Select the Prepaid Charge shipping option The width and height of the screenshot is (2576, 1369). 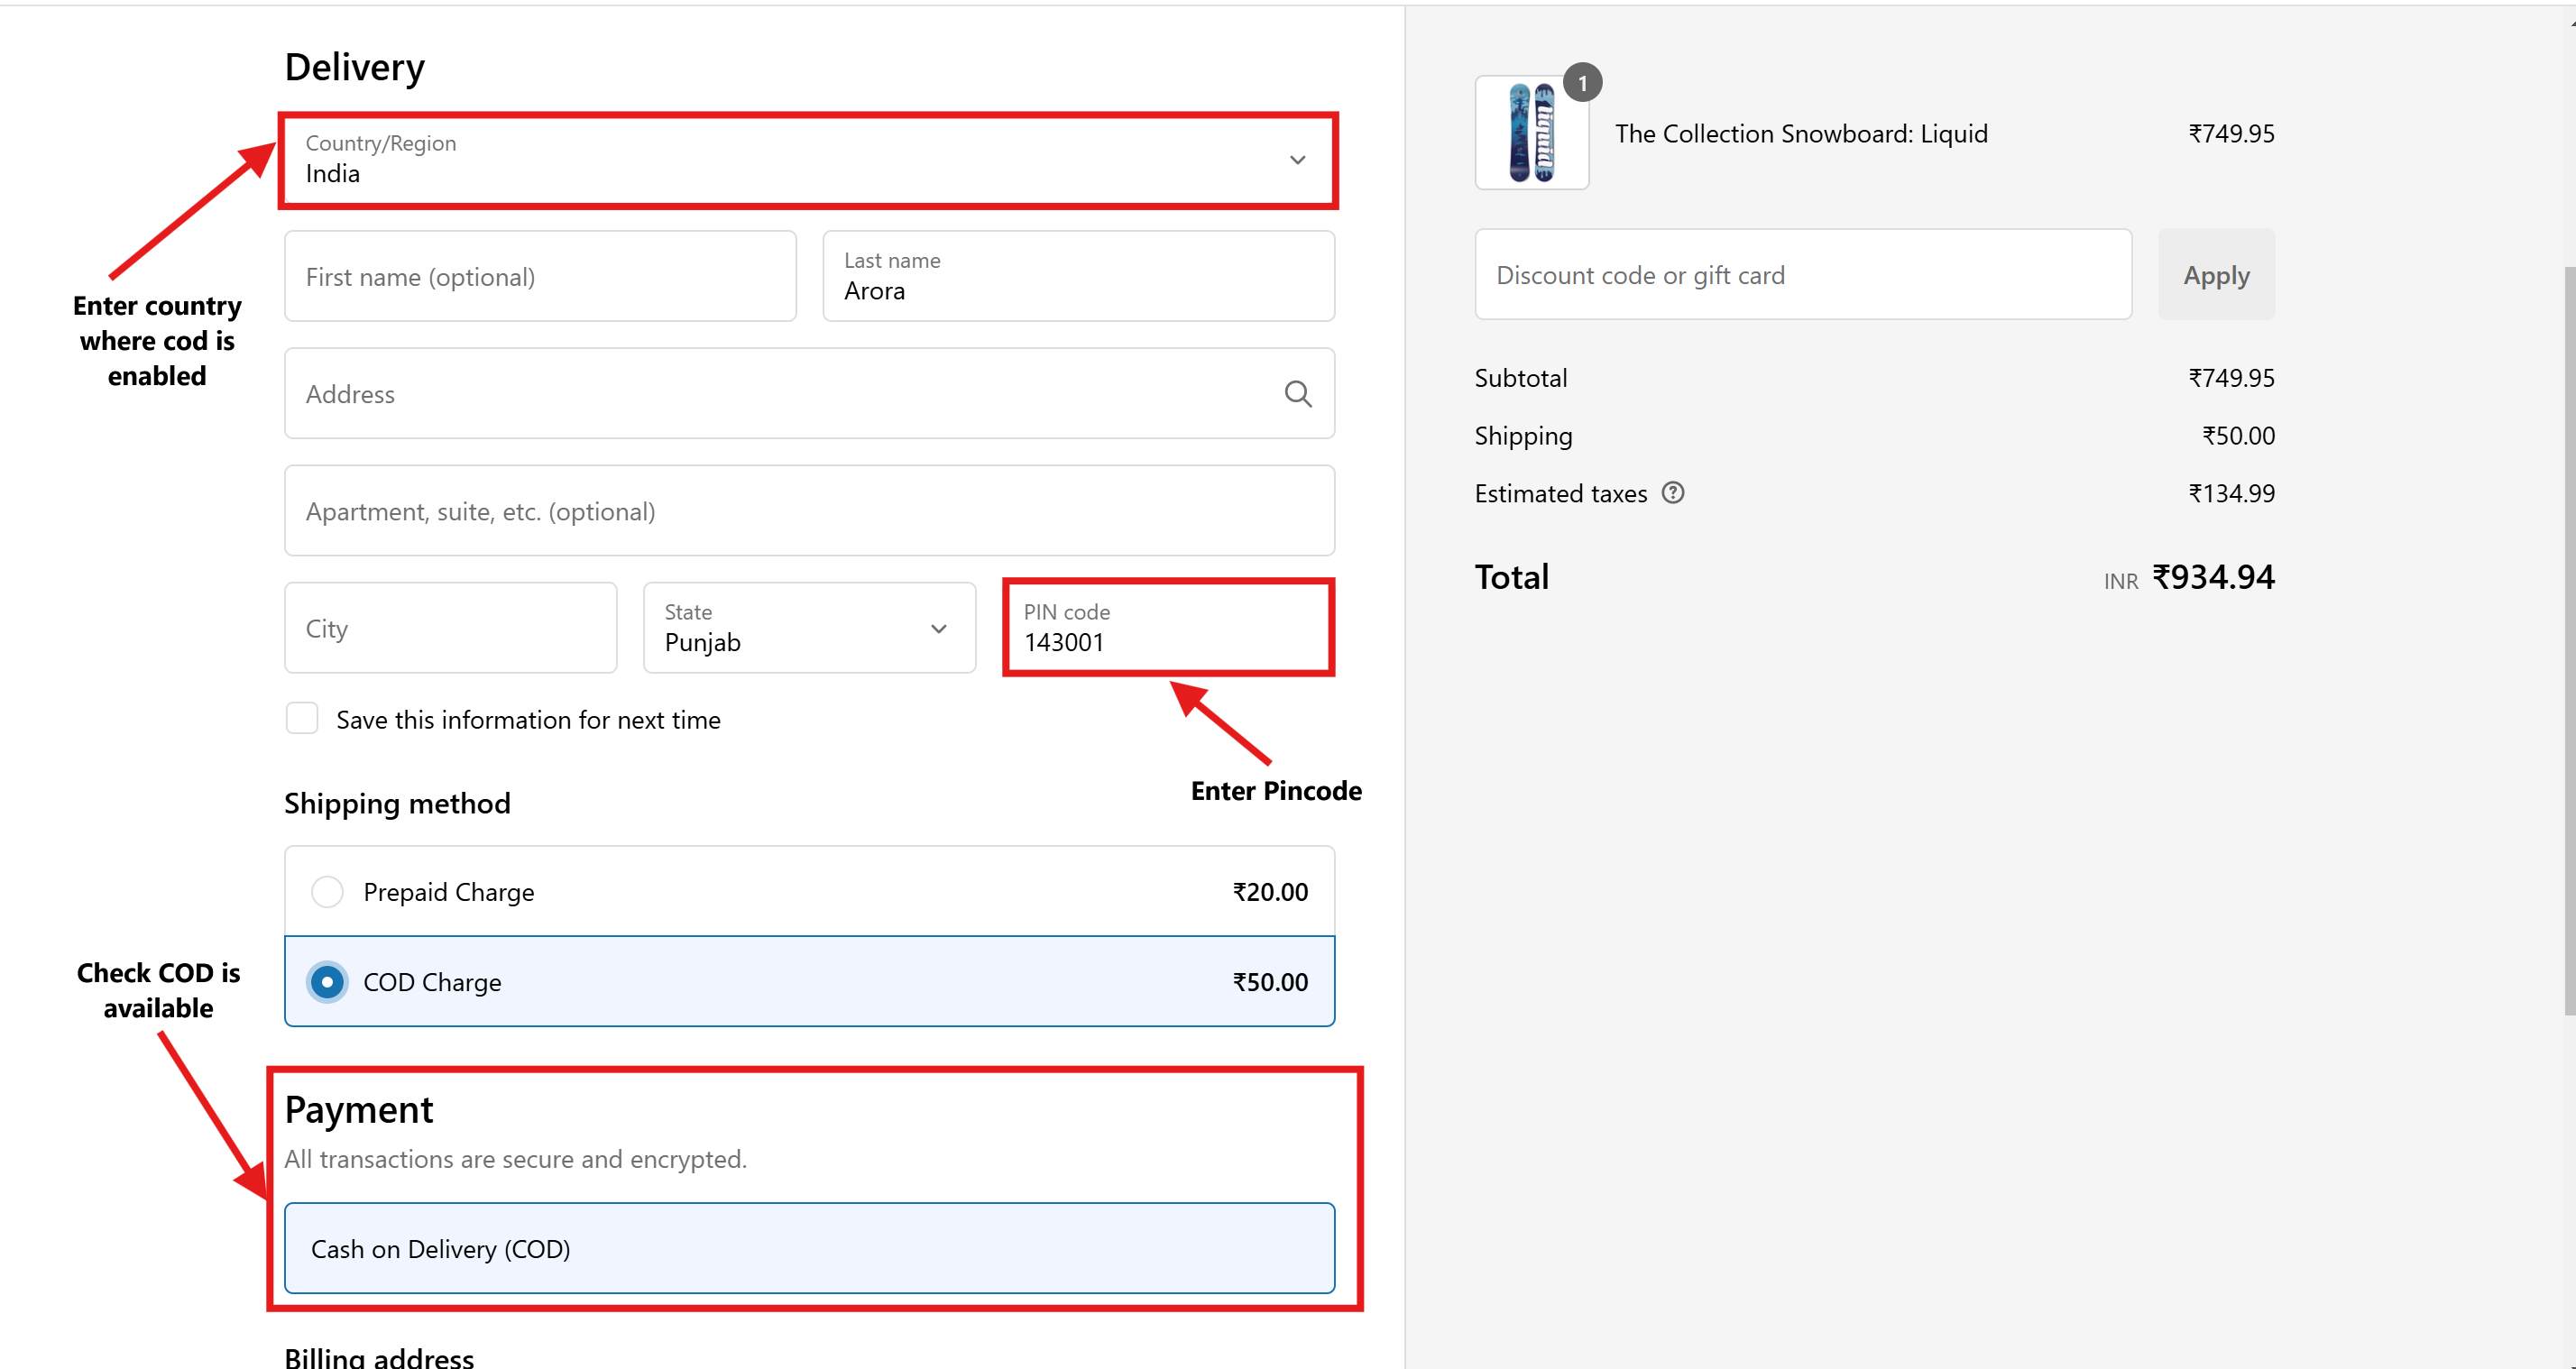tap(327, 891)
